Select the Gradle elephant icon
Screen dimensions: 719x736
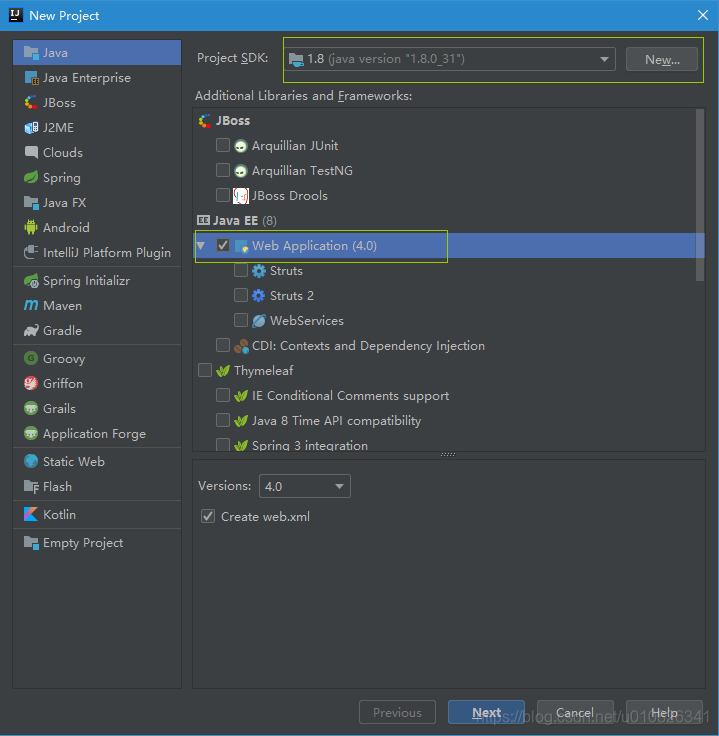pos(31,330)
